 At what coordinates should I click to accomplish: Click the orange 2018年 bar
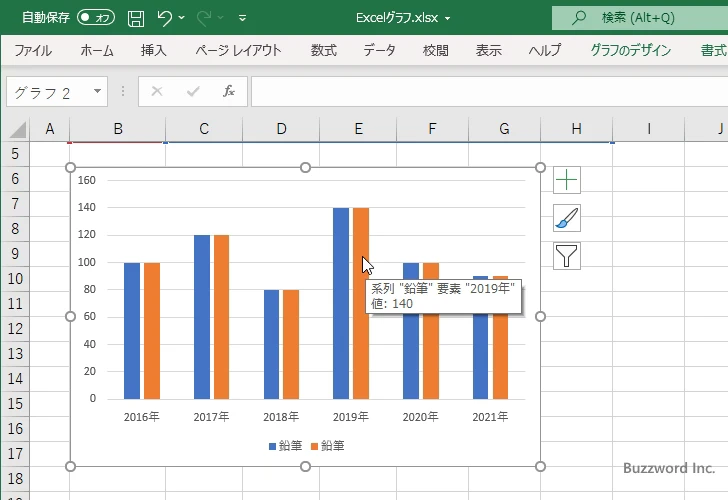click(x=291, y=344)
